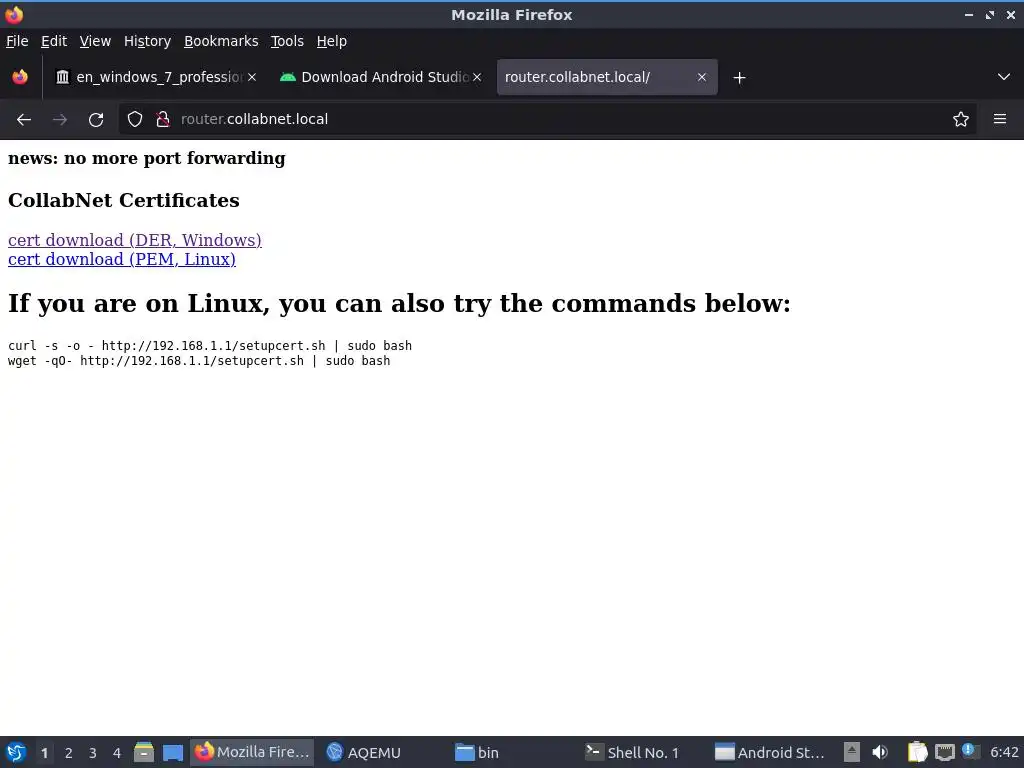Click the curl setupcert command text
The width and height of the screenshot is (1024, 768).
pyautogui.click(x=210, y=345)
